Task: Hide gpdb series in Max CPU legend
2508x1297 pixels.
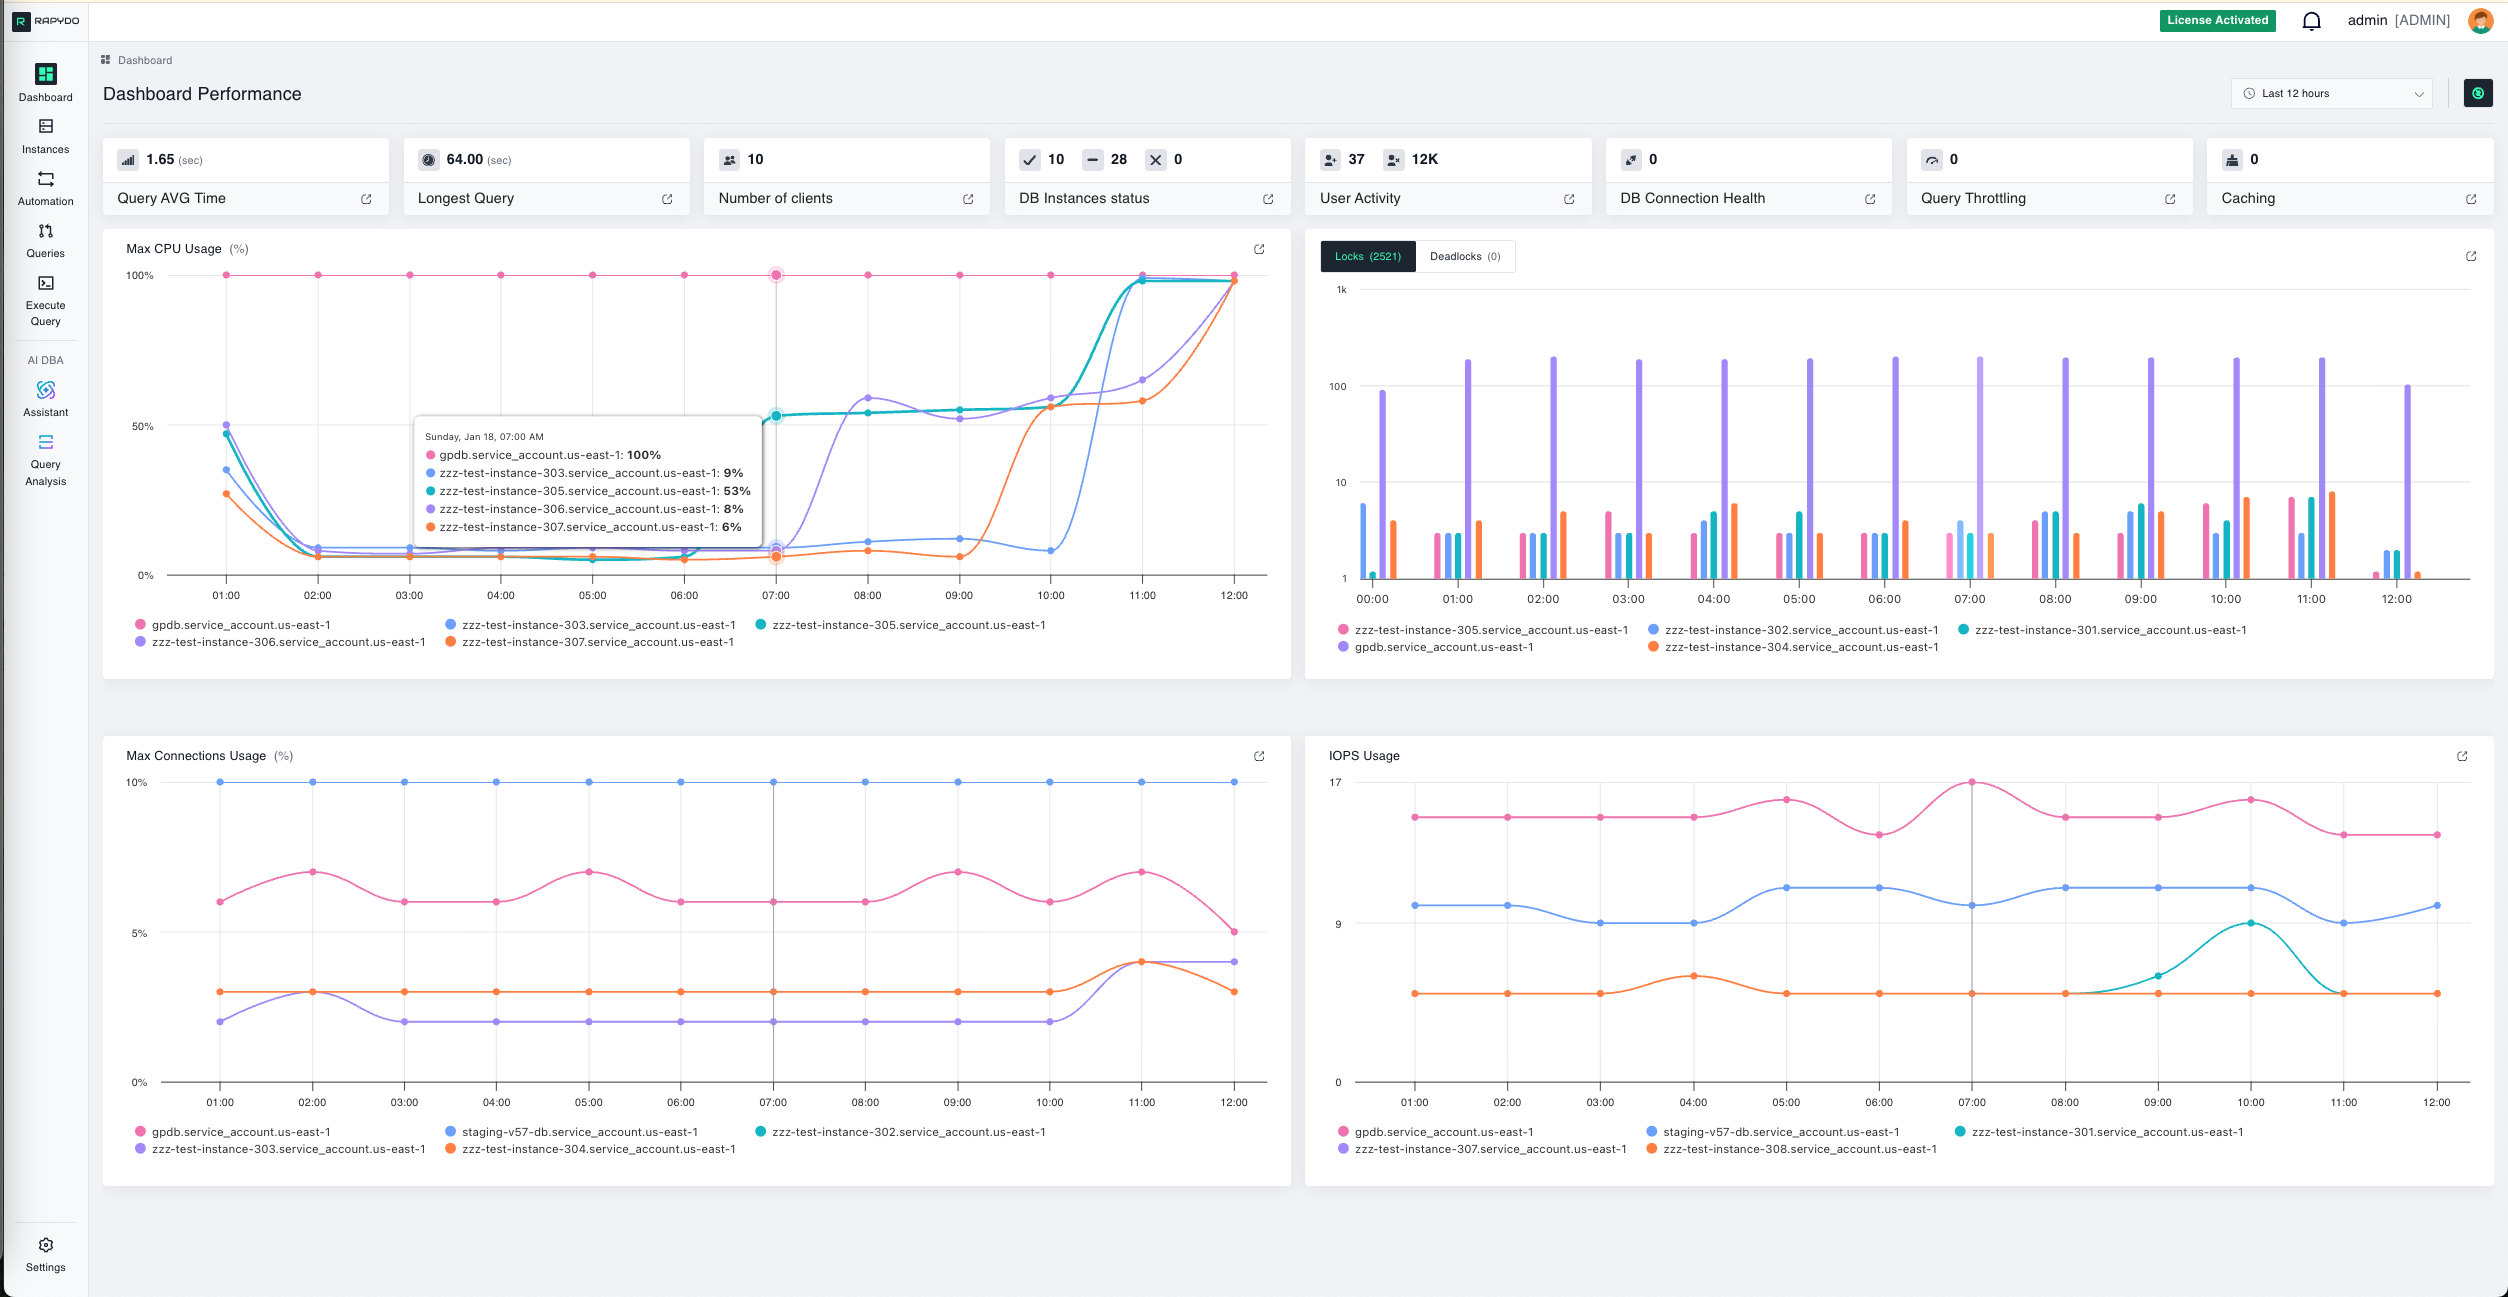Action: coord(240,625)
